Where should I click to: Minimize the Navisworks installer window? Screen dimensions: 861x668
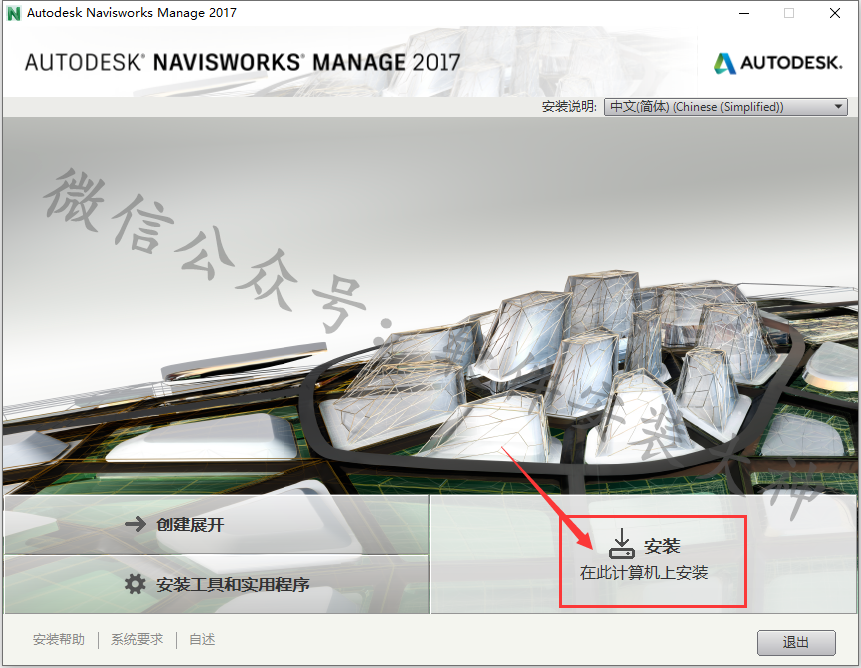744,13
